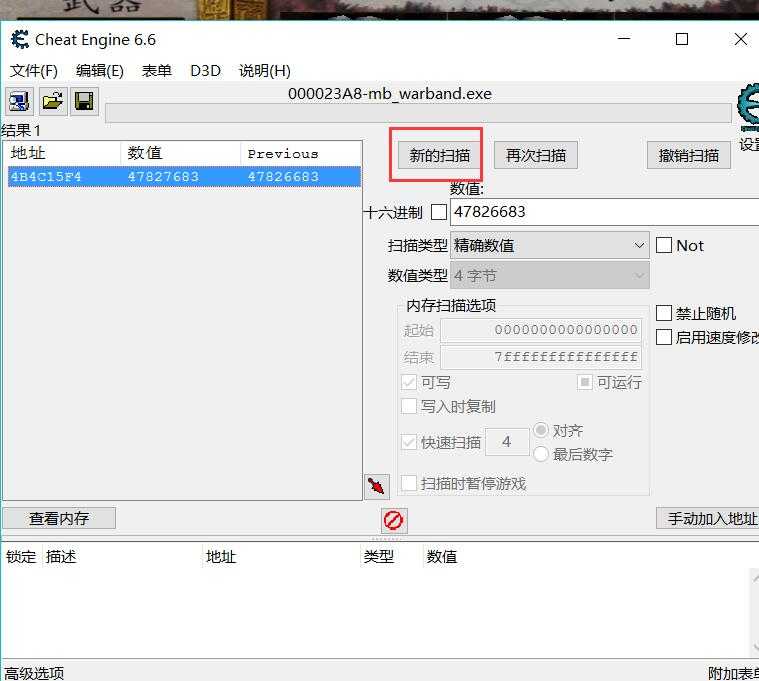Viewport: 759px width, 681px height.
Task: Minimize the Cheat Engine window
Action: [x=624, y=39]
